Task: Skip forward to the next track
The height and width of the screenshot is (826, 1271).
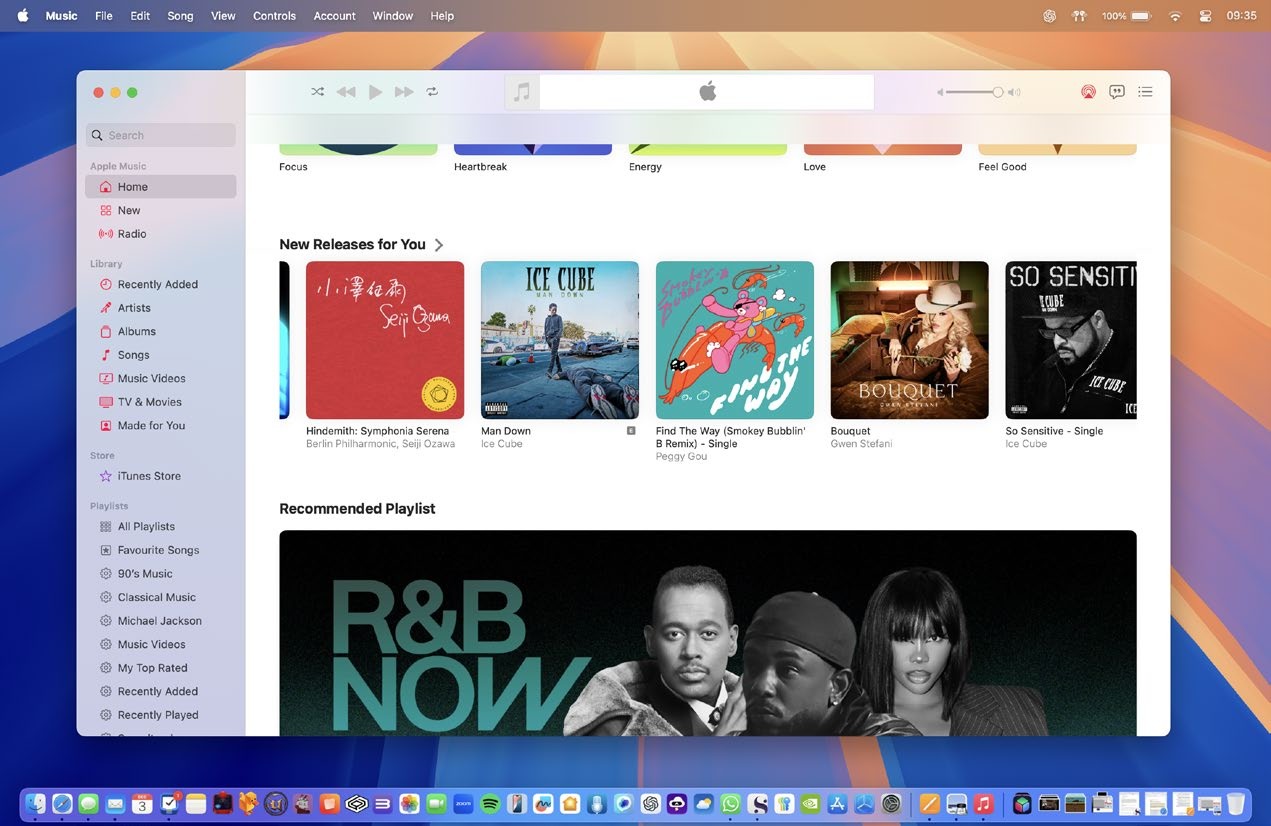Action: point(404,92)
